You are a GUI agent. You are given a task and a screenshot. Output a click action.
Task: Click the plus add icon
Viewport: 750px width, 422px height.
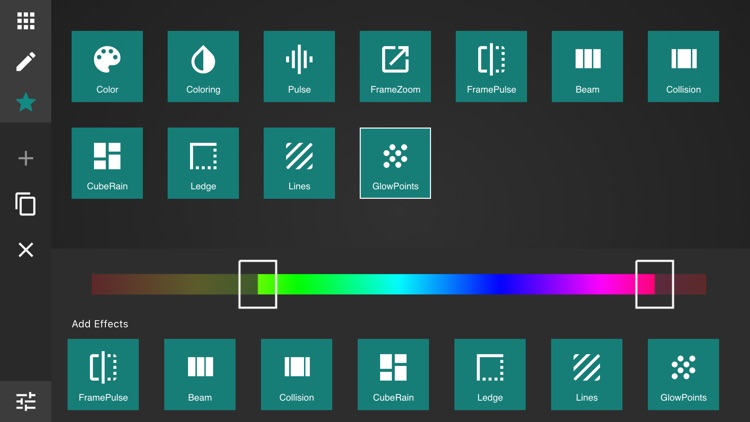click(x=26, y=158)
